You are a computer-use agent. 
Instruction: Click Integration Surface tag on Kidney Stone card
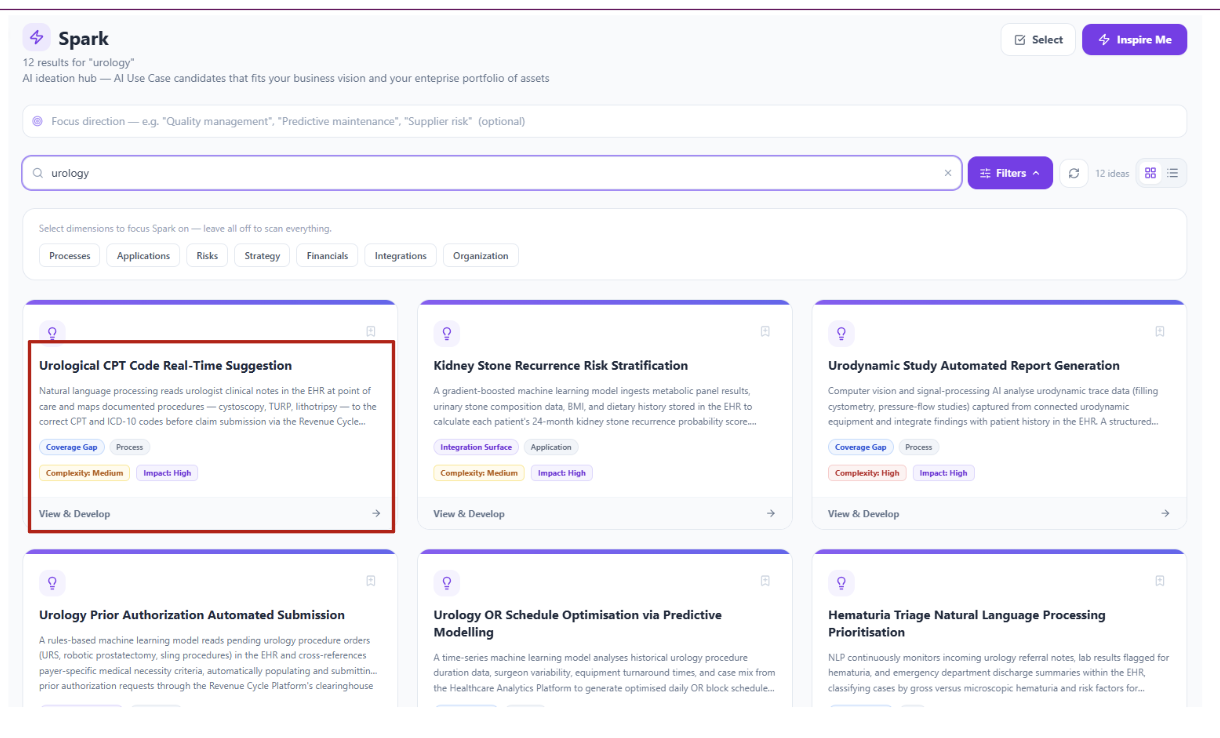coord(476,447)
